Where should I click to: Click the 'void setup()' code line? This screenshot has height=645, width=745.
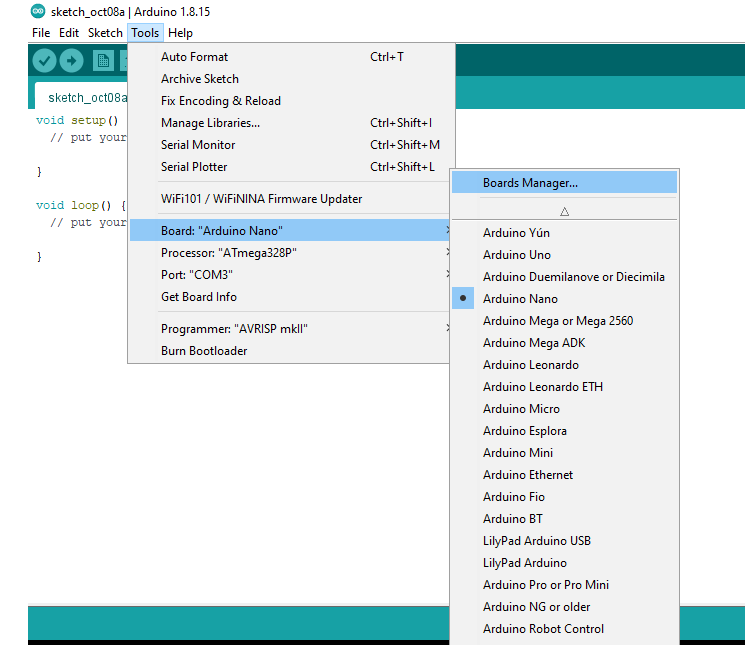[77, 120]
